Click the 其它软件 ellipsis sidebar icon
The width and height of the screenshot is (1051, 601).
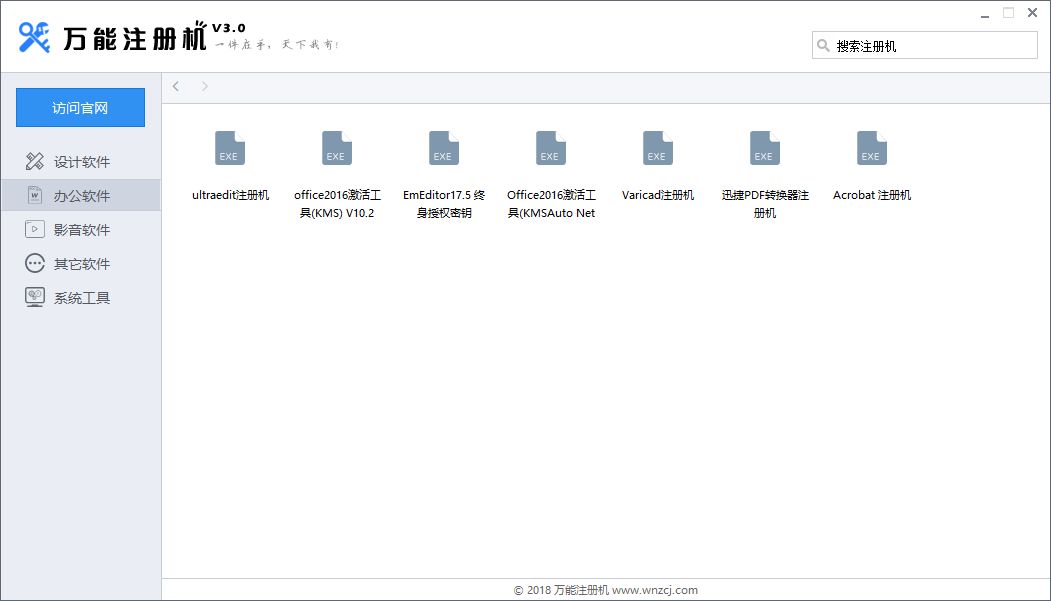pos(35,263)
